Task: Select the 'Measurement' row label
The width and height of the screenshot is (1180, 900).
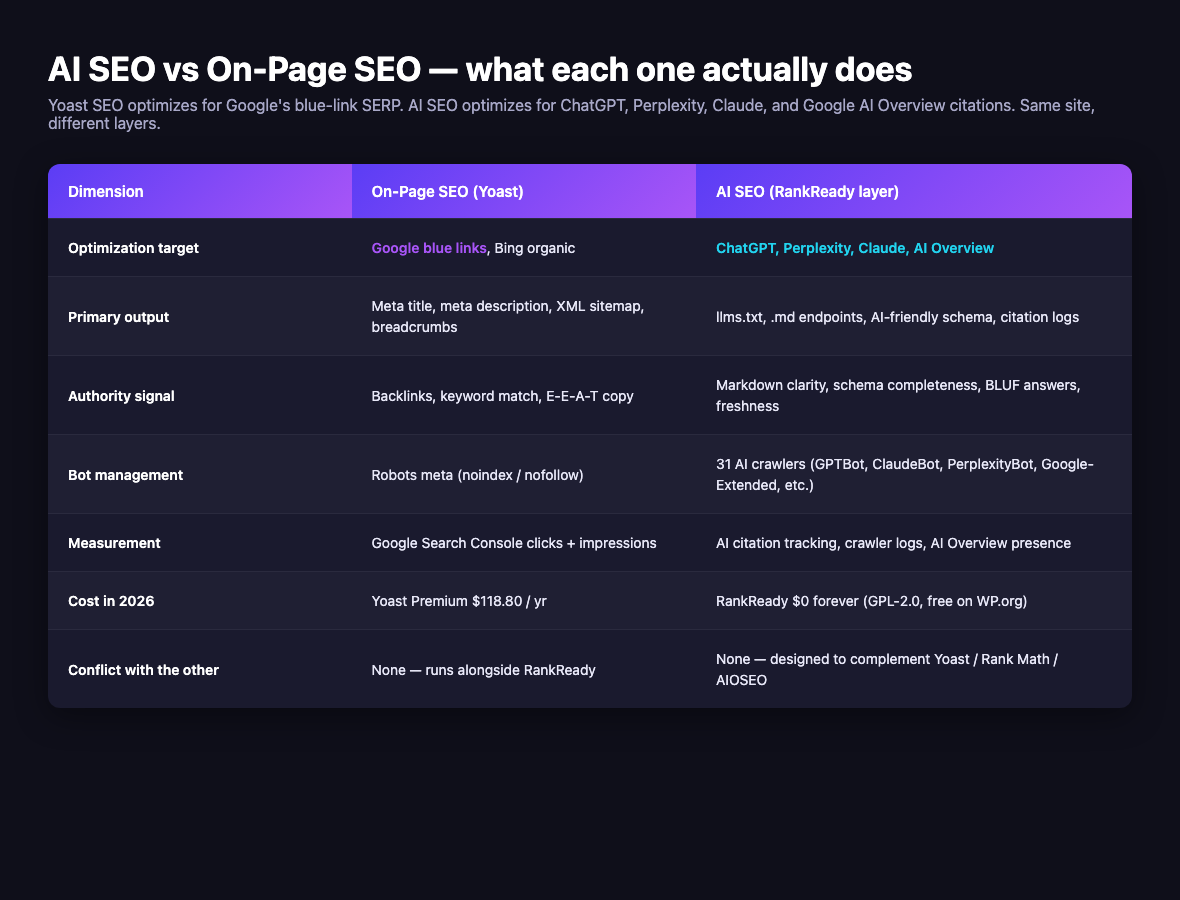Action: pyautogui.click(x=114, y=543)
